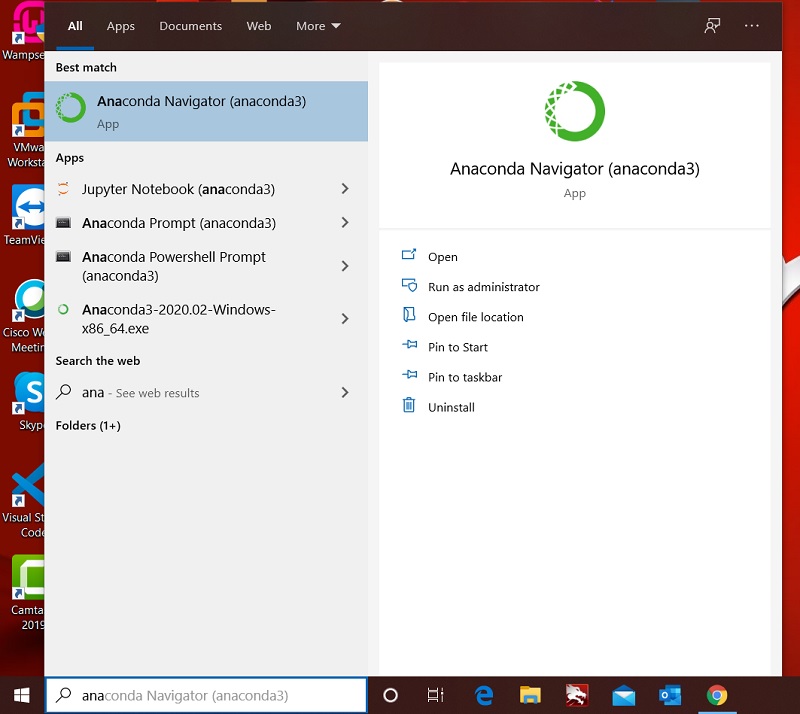Click the Anaconda3 installer exe icon
Viewport: 800px width, 714px height.
[x=63, y=309]
